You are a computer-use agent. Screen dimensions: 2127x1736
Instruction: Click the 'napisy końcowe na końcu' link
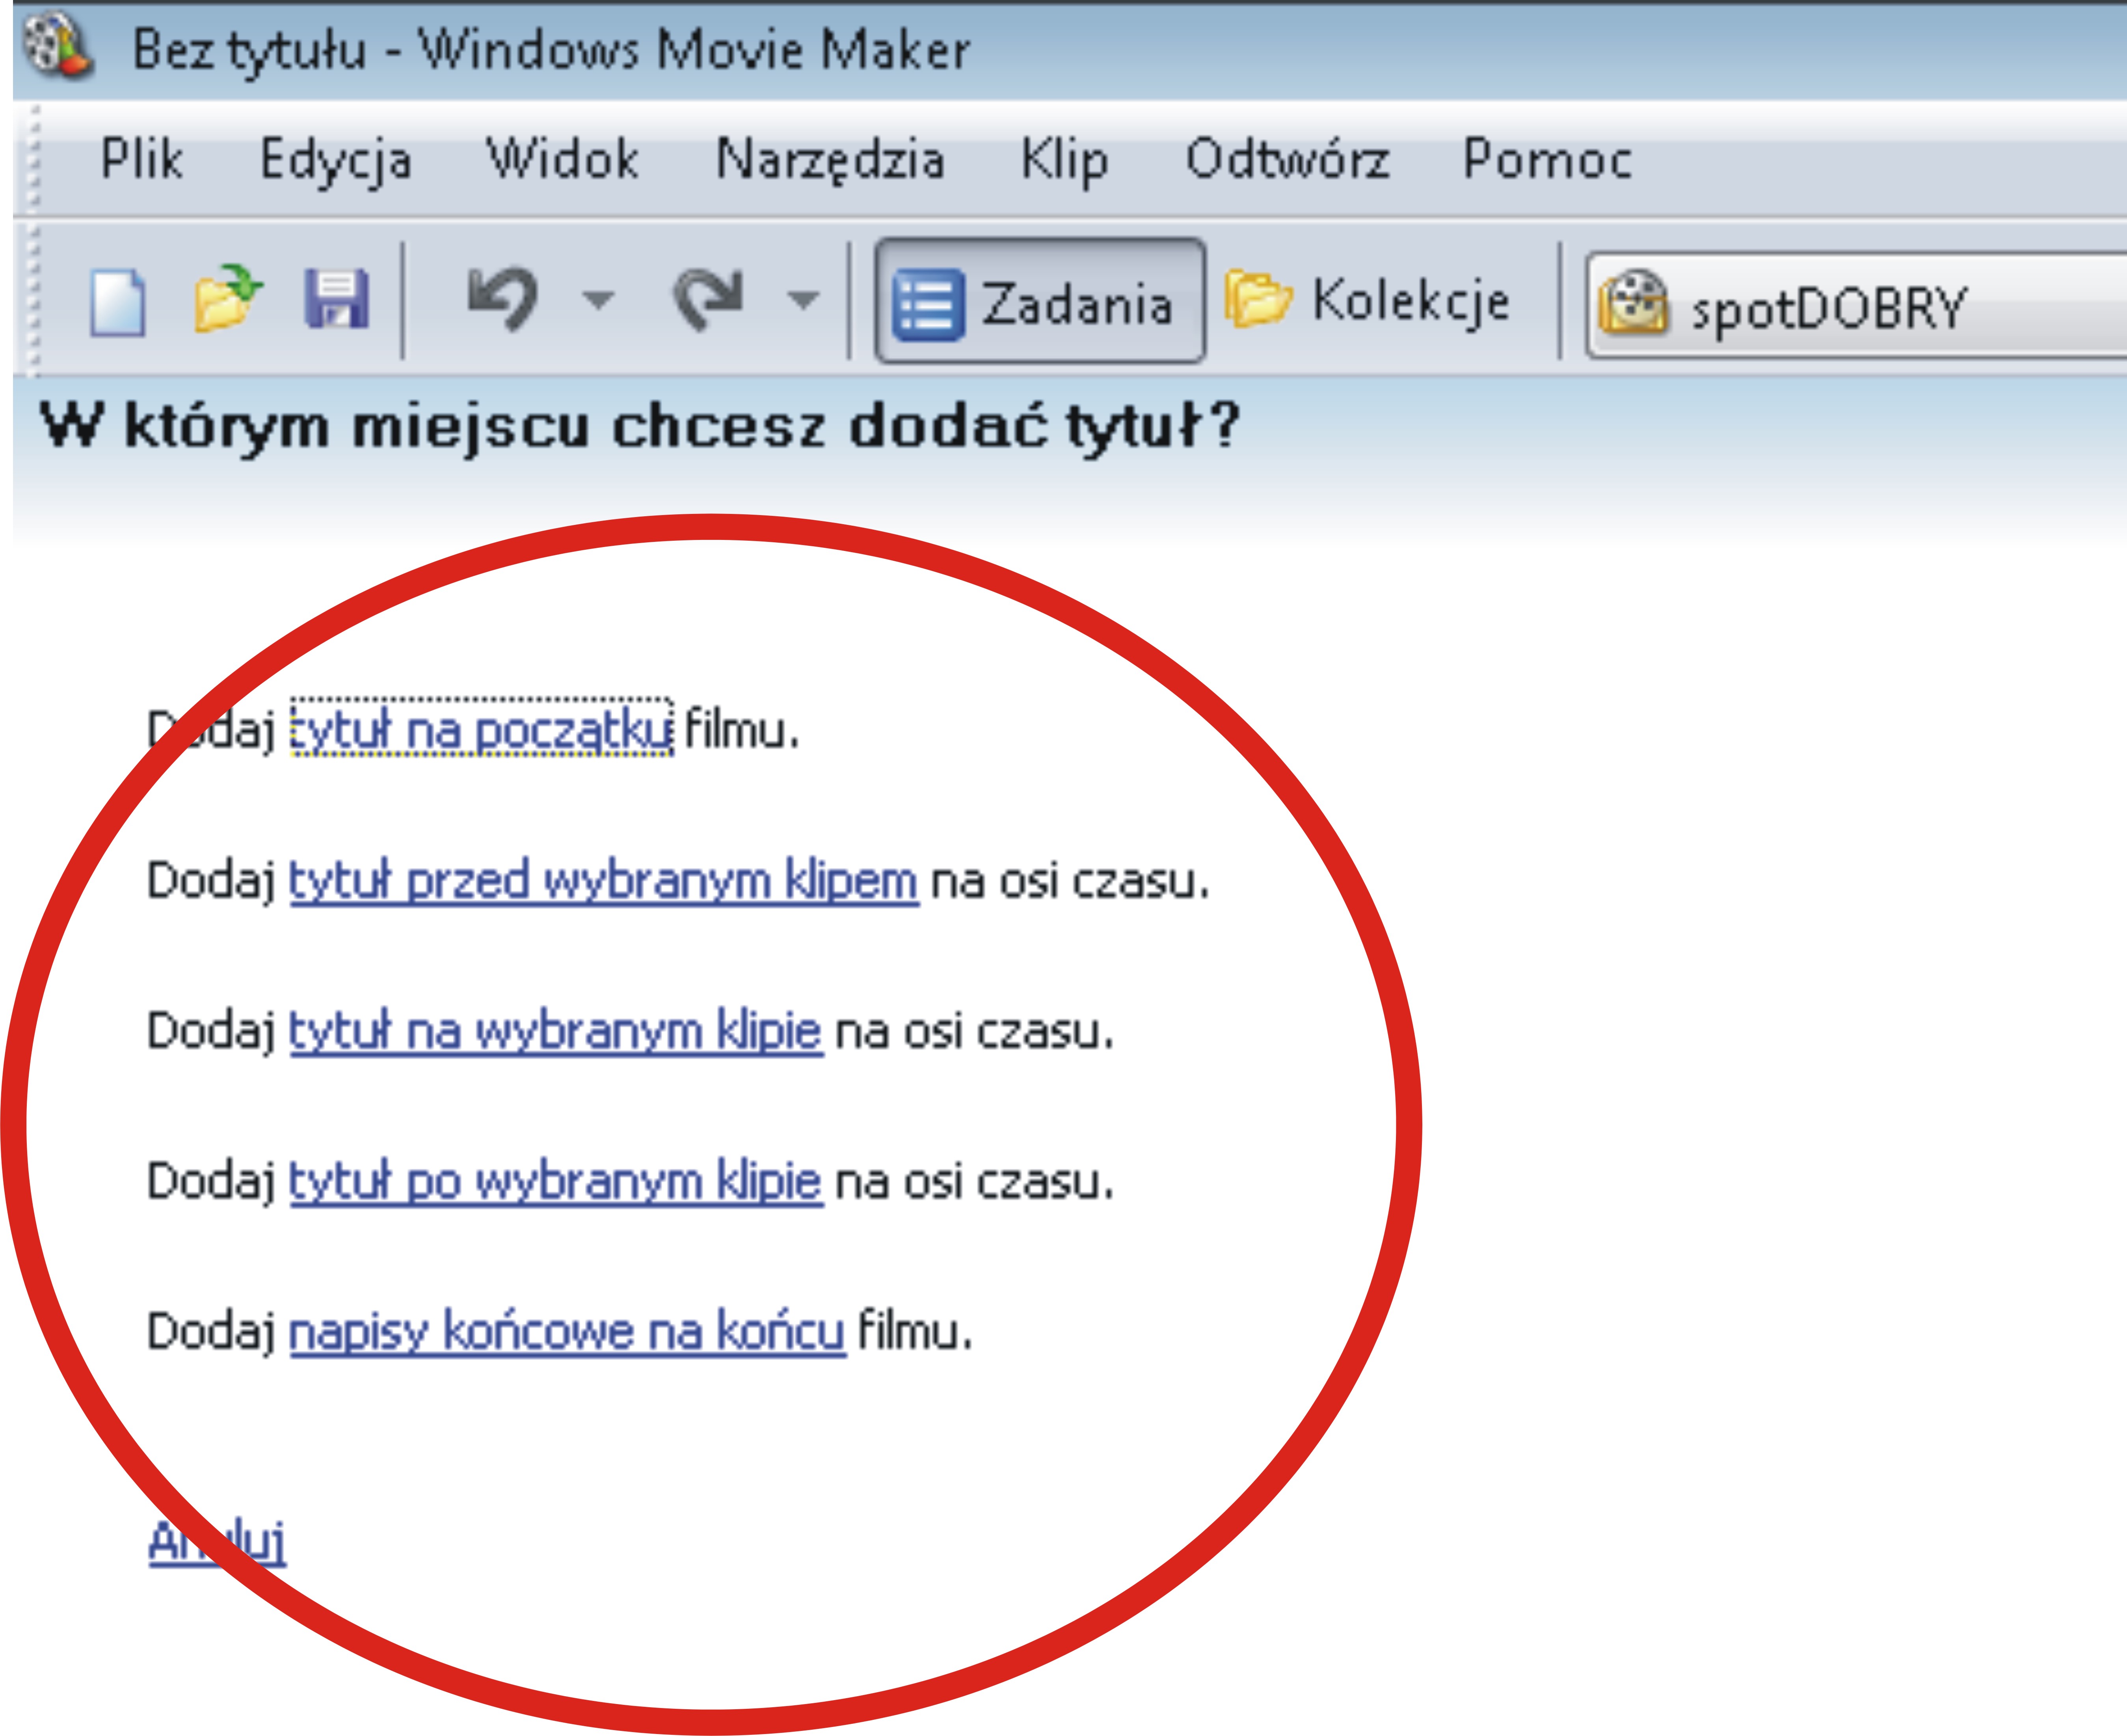click(567, 1332)
